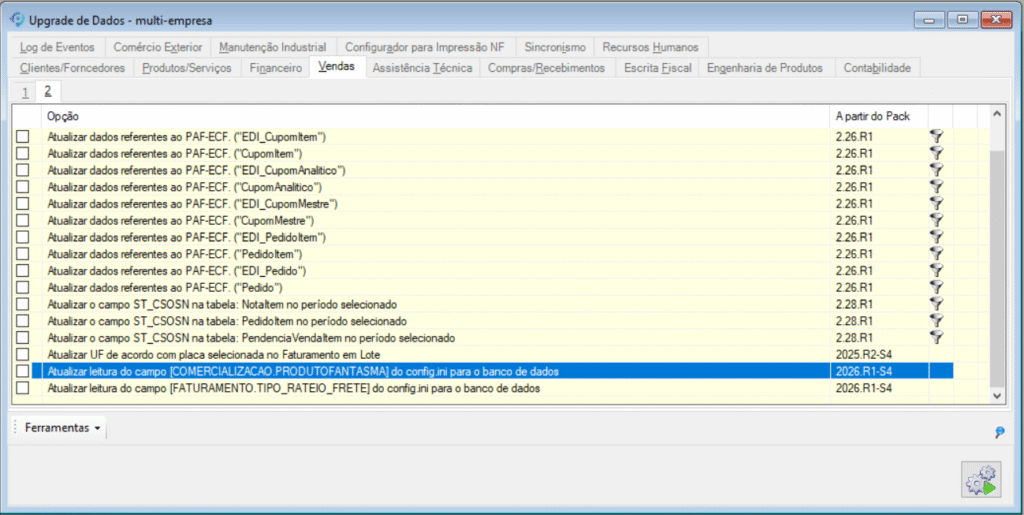Click the pin icon at bottom right

tap(999, 432)
